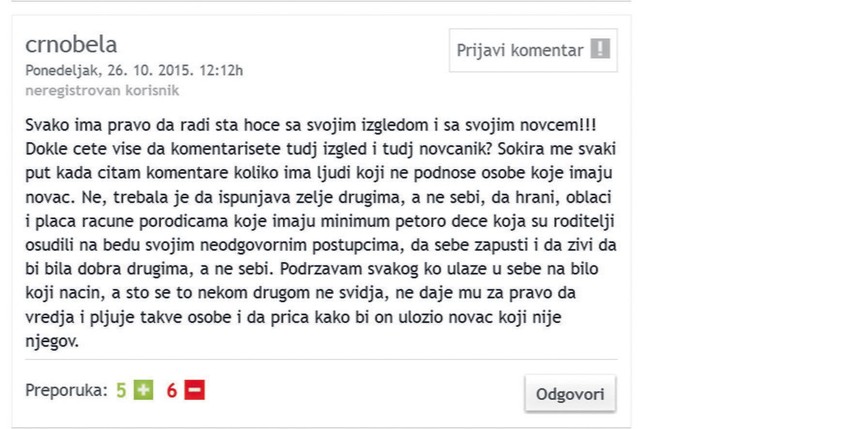Click the red negative vote count 6
850x429 pixels.
[x=172, y=391]
